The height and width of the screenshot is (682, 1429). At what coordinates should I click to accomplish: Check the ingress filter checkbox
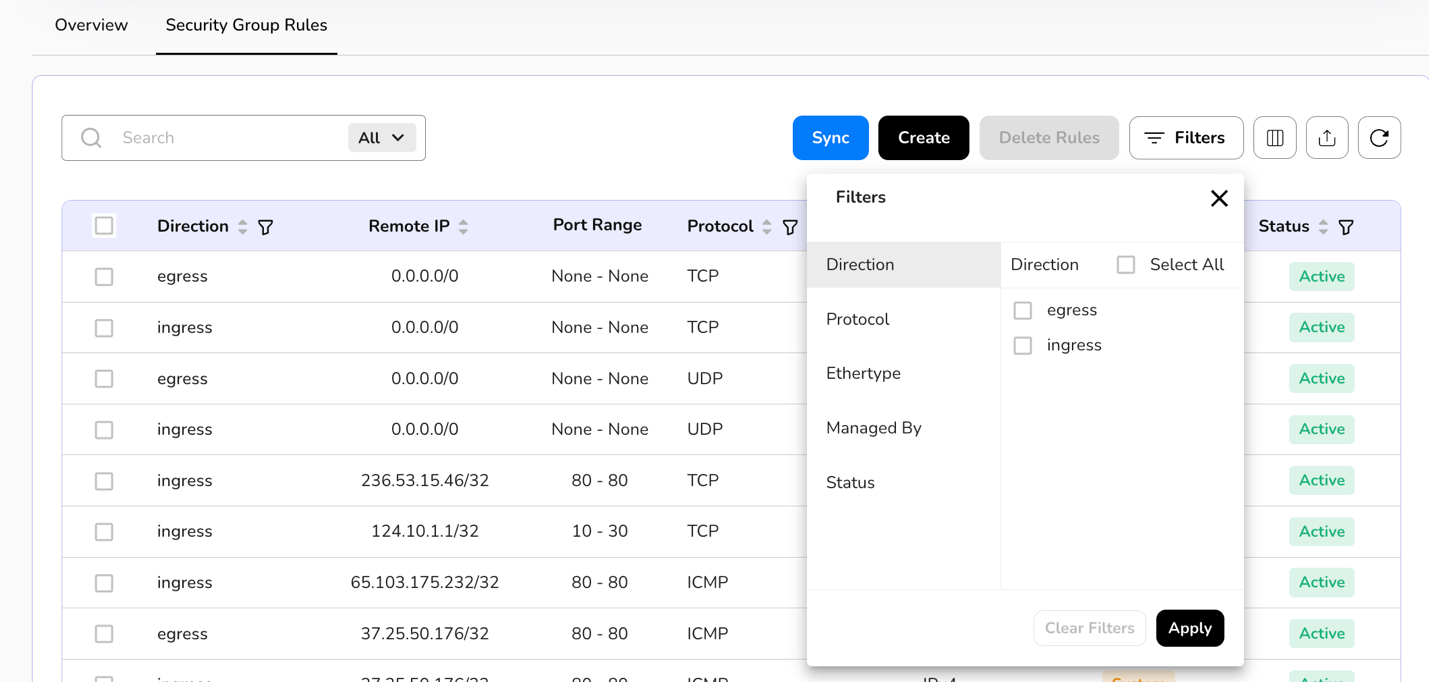1022,345
